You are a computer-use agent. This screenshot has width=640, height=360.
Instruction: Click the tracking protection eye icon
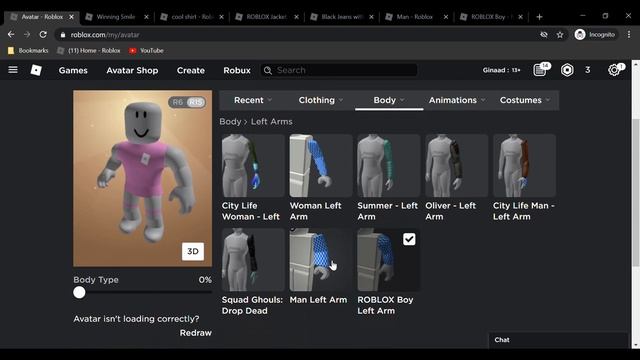[544, 35]
